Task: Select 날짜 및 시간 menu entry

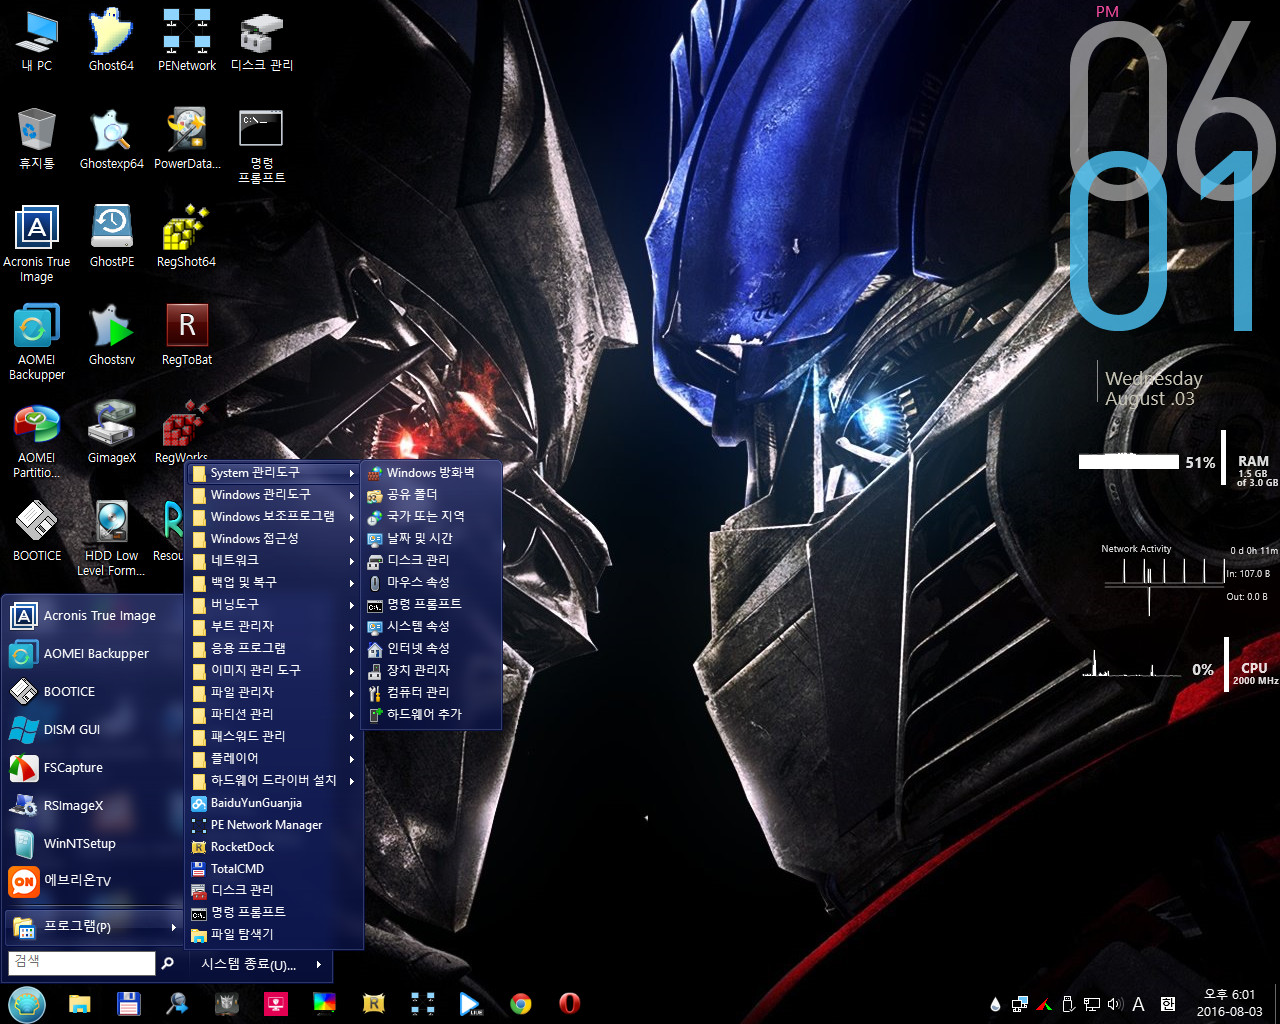Action: [432, 539]
